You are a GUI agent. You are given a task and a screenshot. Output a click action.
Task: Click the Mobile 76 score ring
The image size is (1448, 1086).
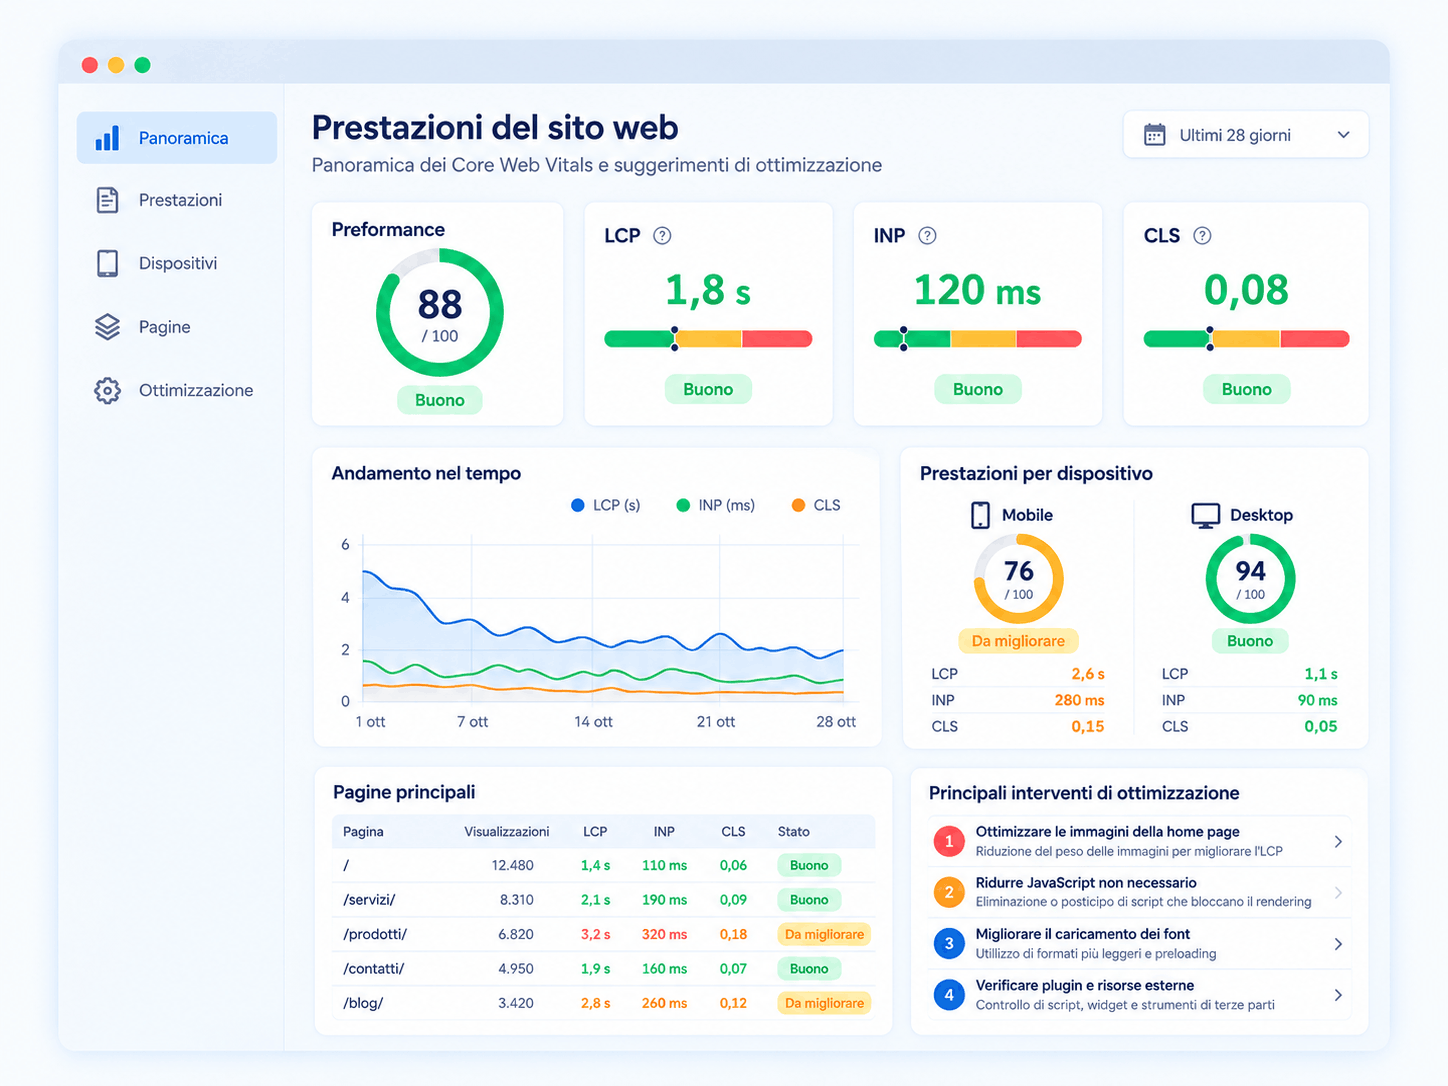(1018, 579)
